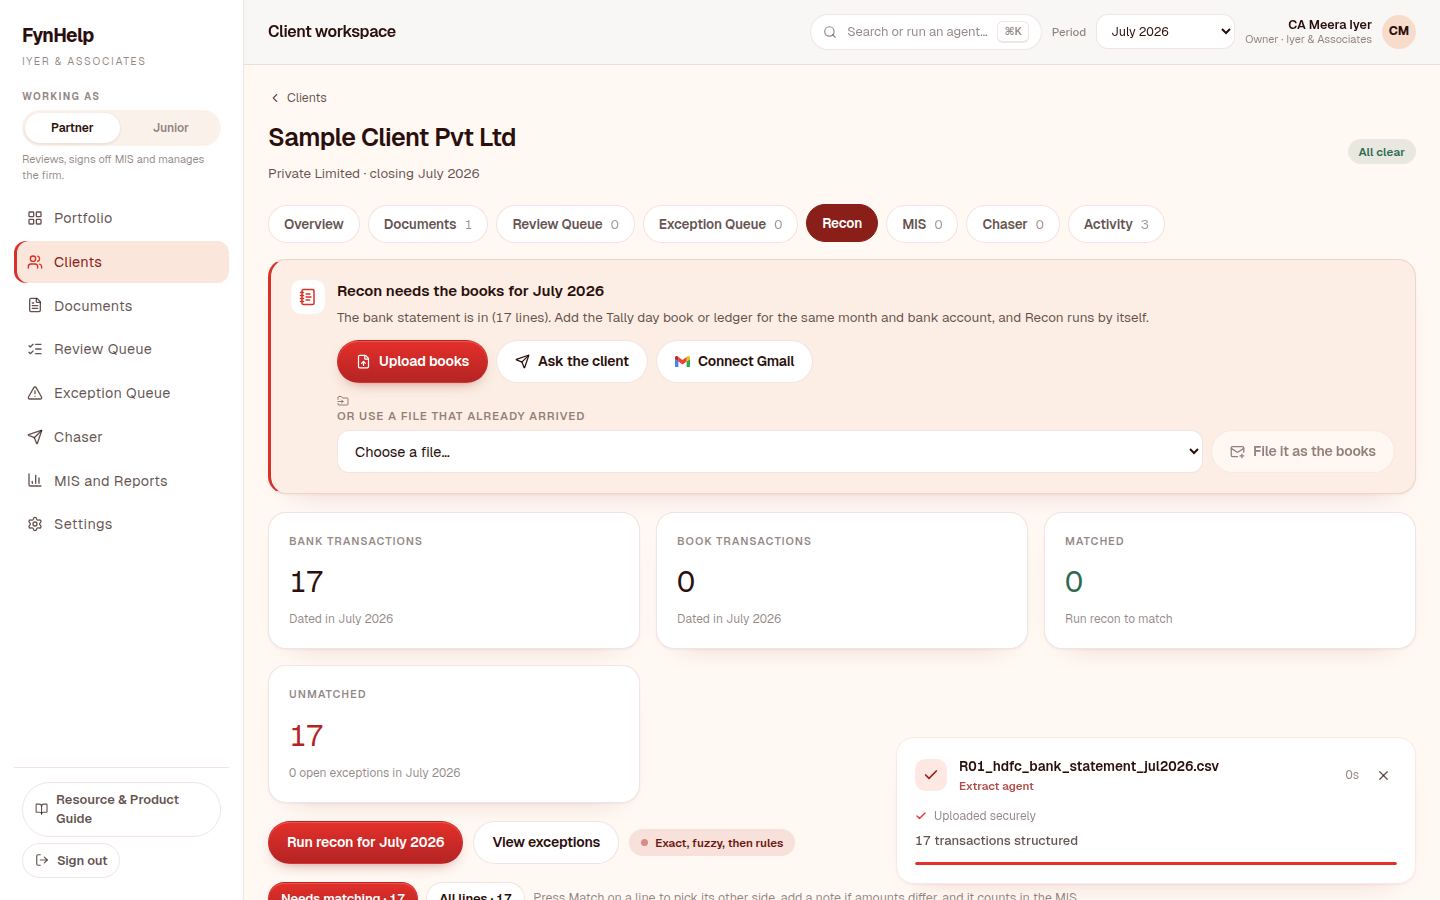The height and width of the screenshot is (900, 1440).
Task: Go back using the Clients chevron
Action: coord(275,98)
